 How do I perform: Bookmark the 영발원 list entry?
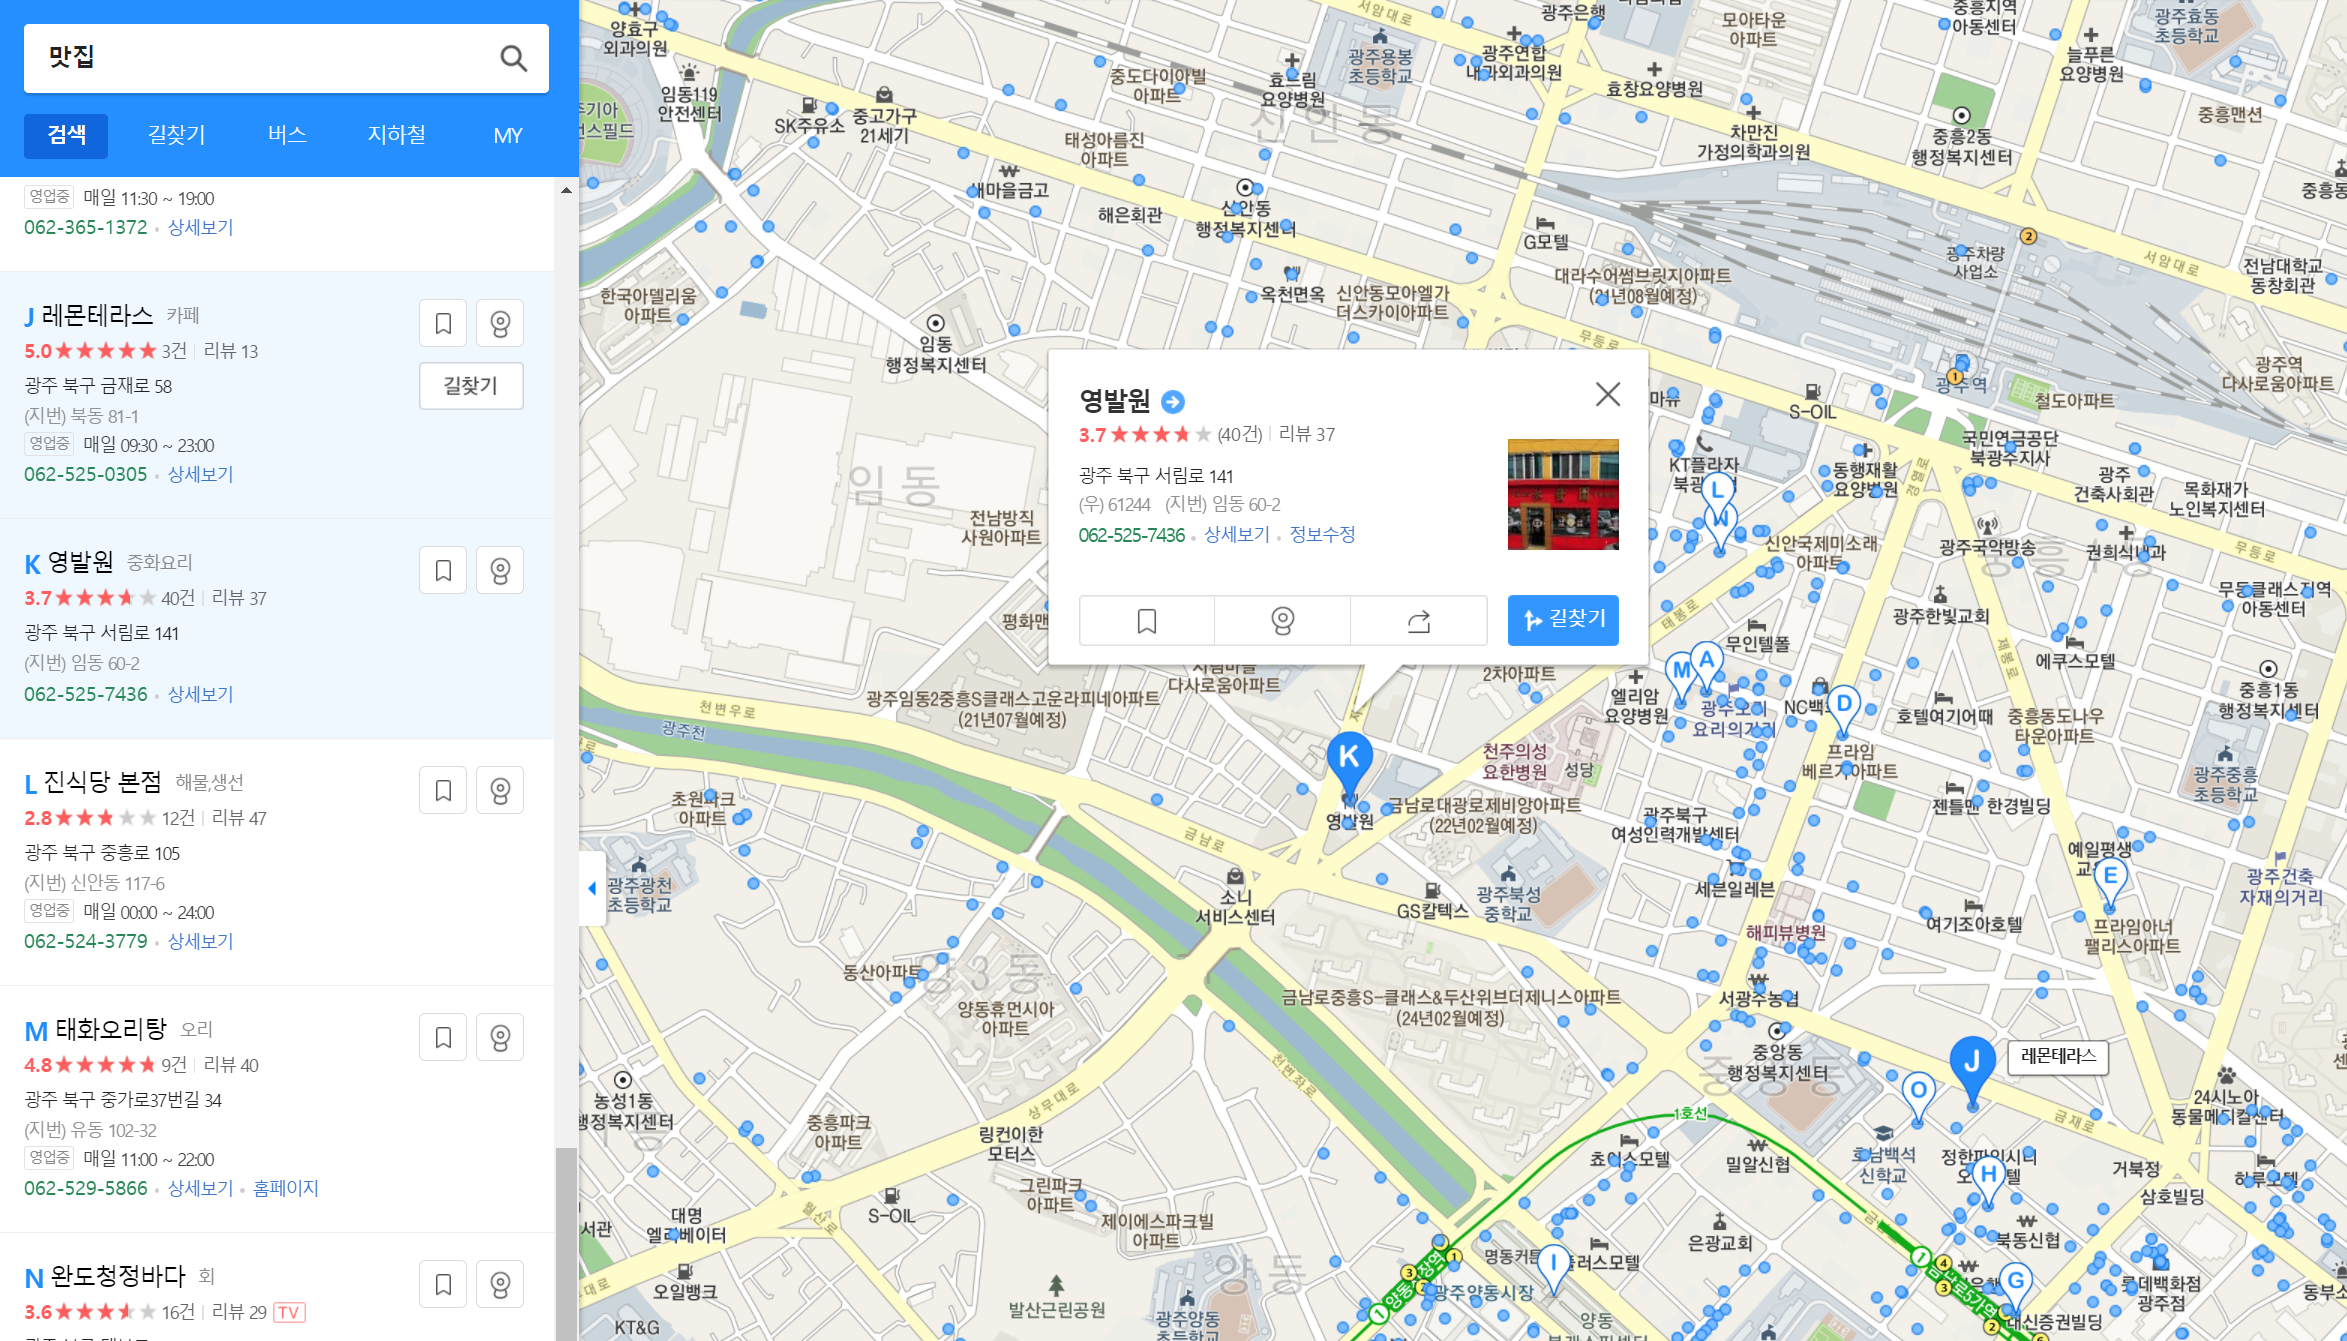tap(443, 571)
